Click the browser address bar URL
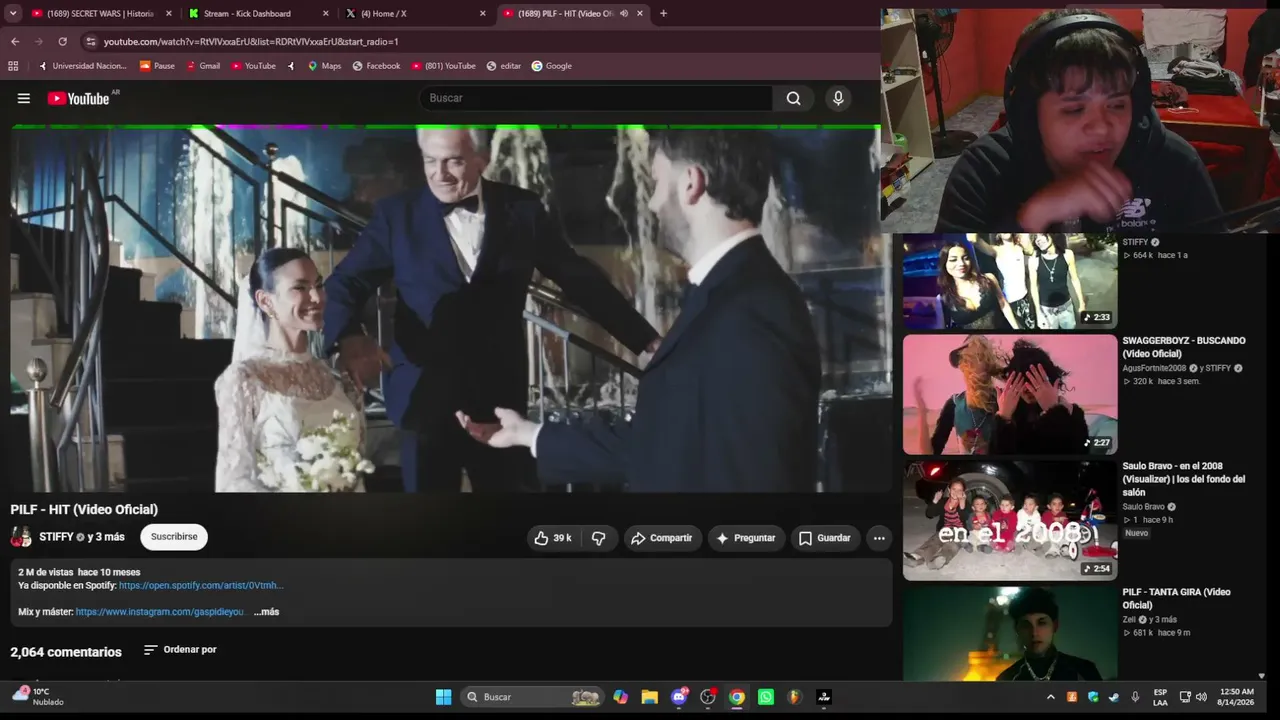Screen dimensions: 1280x720 (251, 42)
